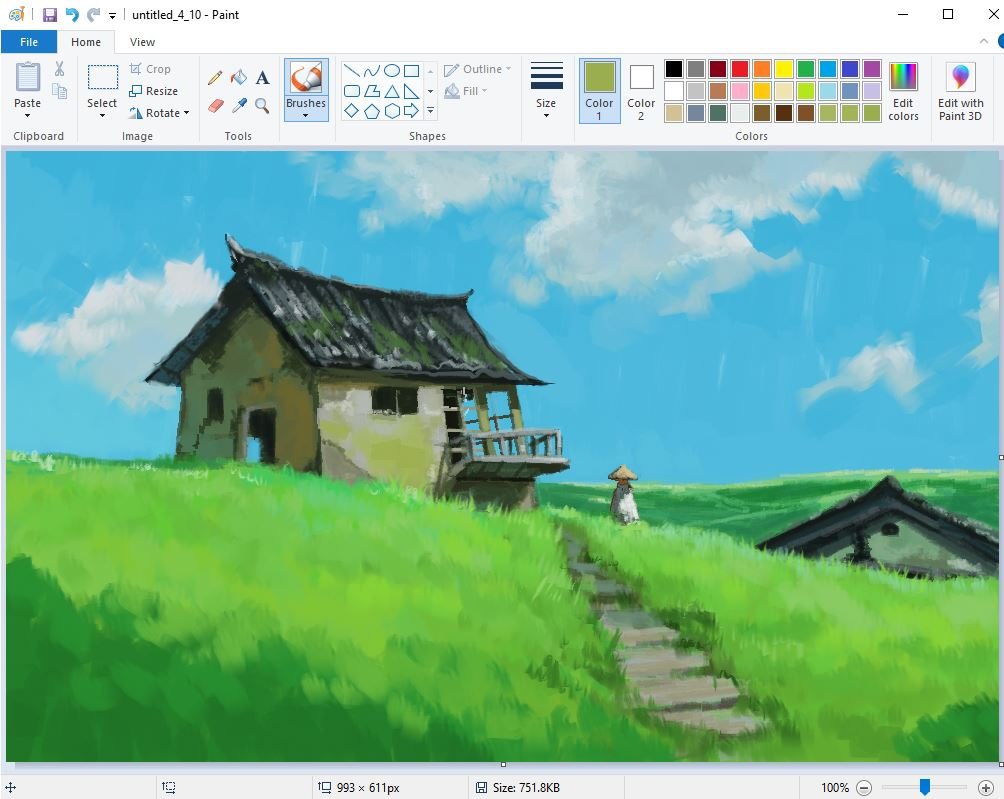This screenshot has height=799, width=1004.
Task: Pick the pink color swatch
Action: (x=740, y=91)
